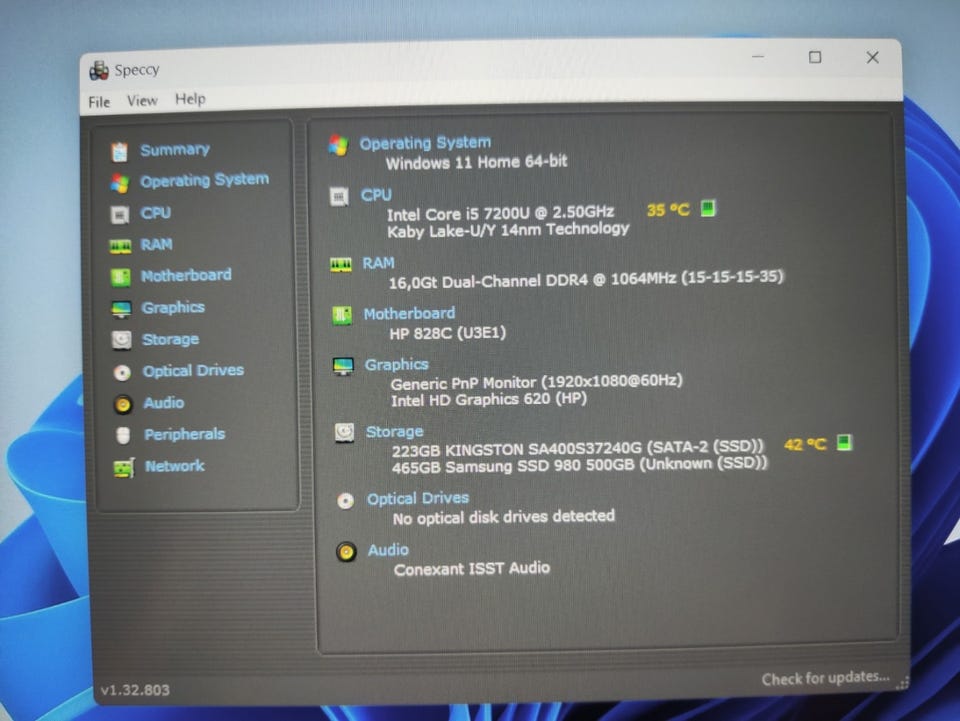Image resolution: width=960 pixels, height=721 pixels.
Task: Select the Operating System flag icon in sidebar
Action: (120, 182)
